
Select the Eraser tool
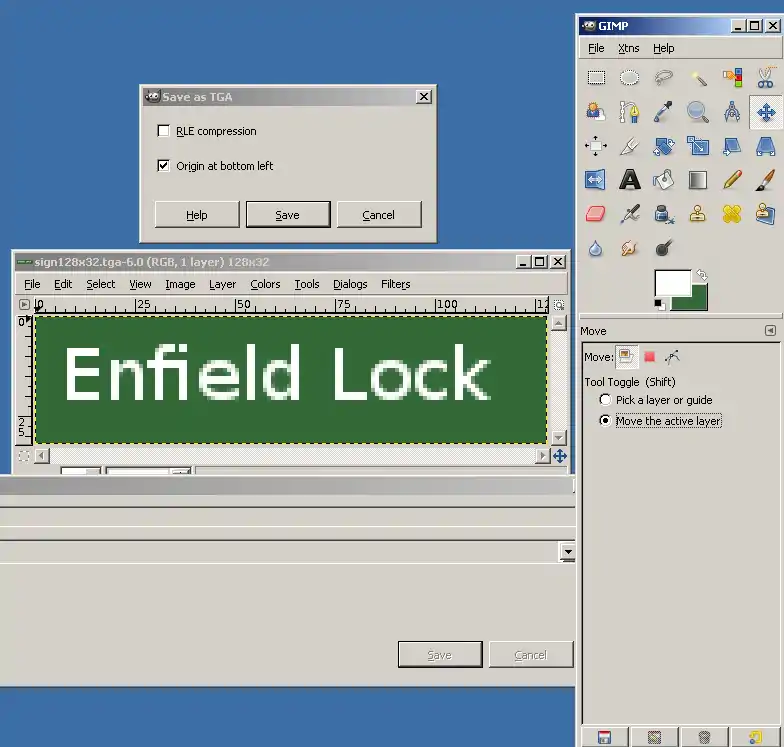[x=596, y=213]
